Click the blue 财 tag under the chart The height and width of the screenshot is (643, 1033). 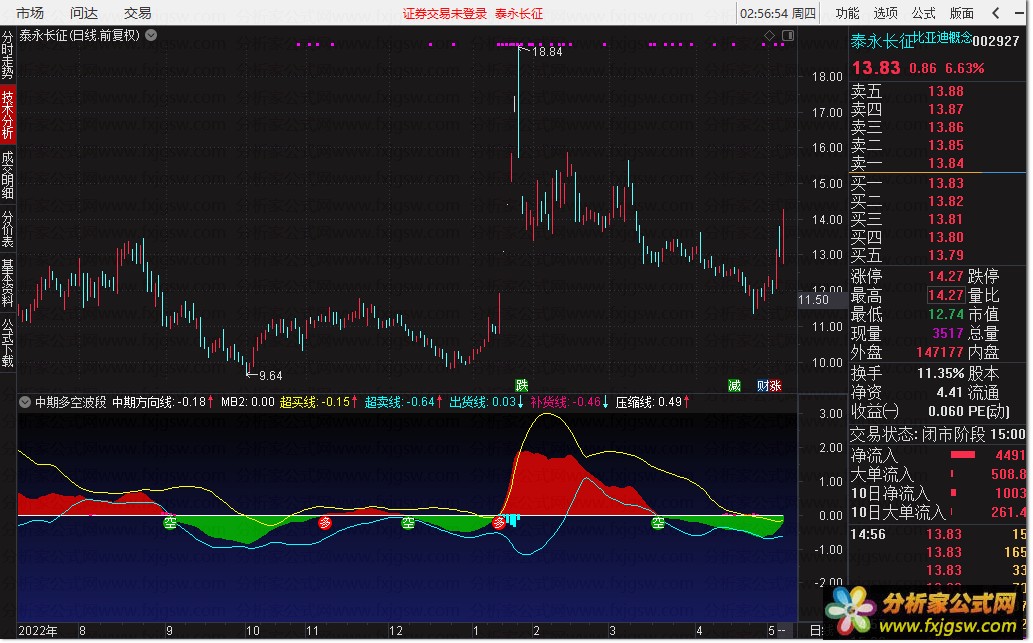click(763, 385)
